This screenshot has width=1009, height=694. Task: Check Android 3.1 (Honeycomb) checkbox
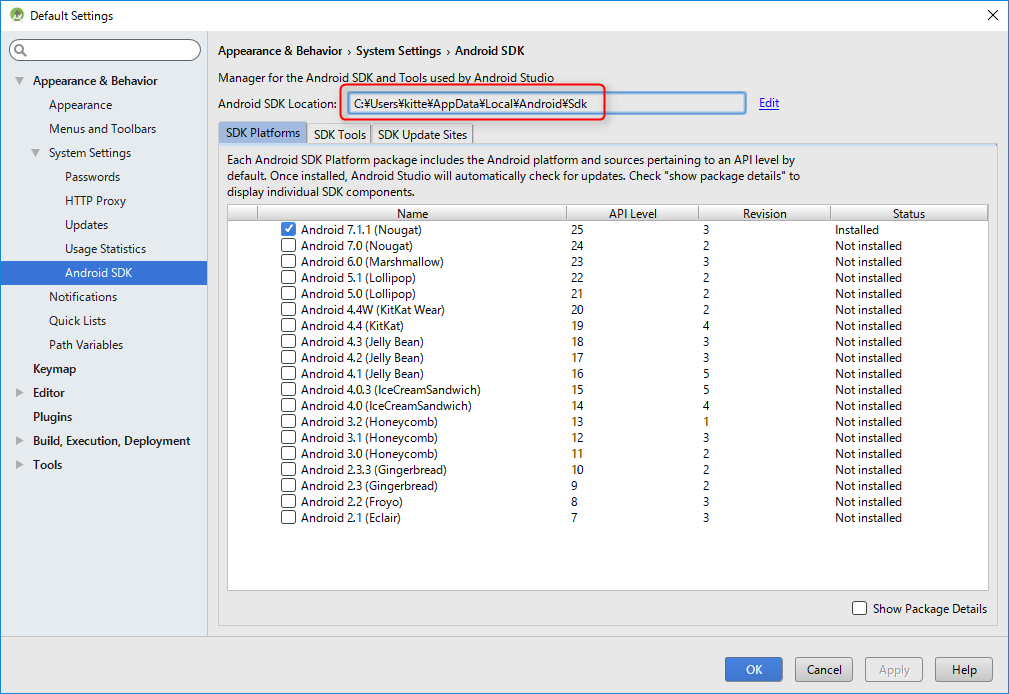(288, 438)
